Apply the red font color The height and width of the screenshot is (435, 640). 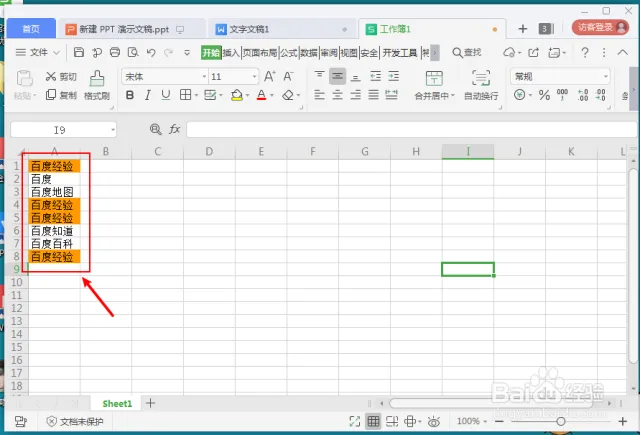pos(262,95)
